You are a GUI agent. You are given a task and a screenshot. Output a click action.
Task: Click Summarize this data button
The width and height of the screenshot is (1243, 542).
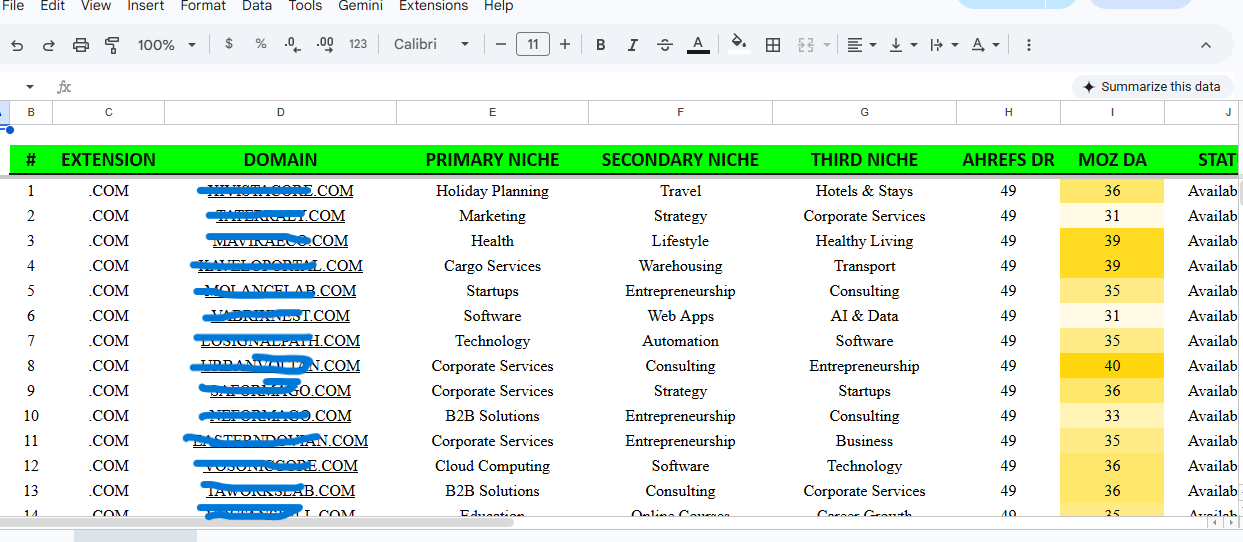1151,87
